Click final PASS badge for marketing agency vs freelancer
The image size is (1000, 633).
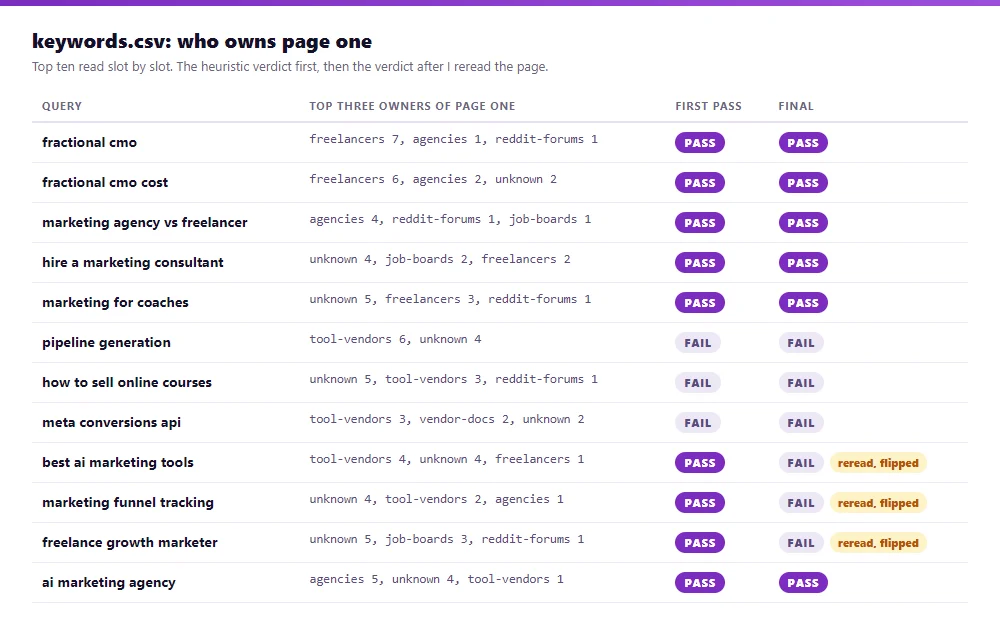[x=803, y=223]
